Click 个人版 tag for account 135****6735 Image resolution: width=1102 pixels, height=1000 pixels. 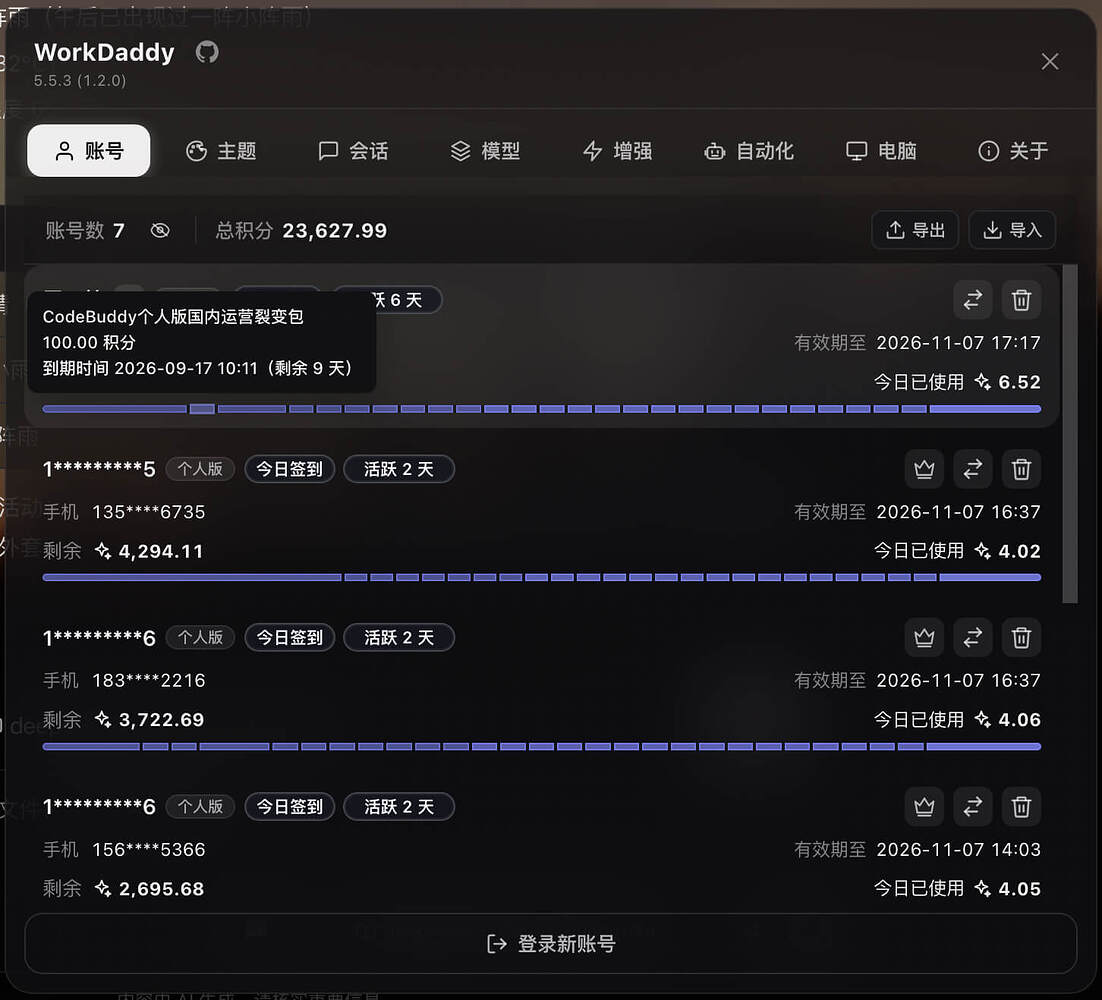pos(200,469)
